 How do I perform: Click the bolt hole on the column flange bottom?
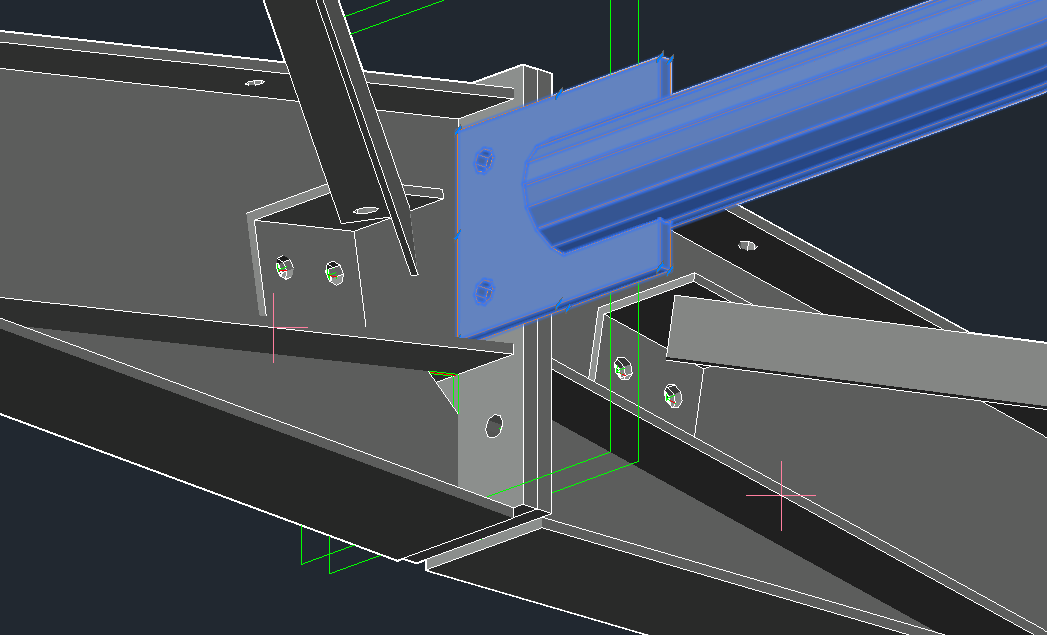pyautogui.click(x=494, y=425)
